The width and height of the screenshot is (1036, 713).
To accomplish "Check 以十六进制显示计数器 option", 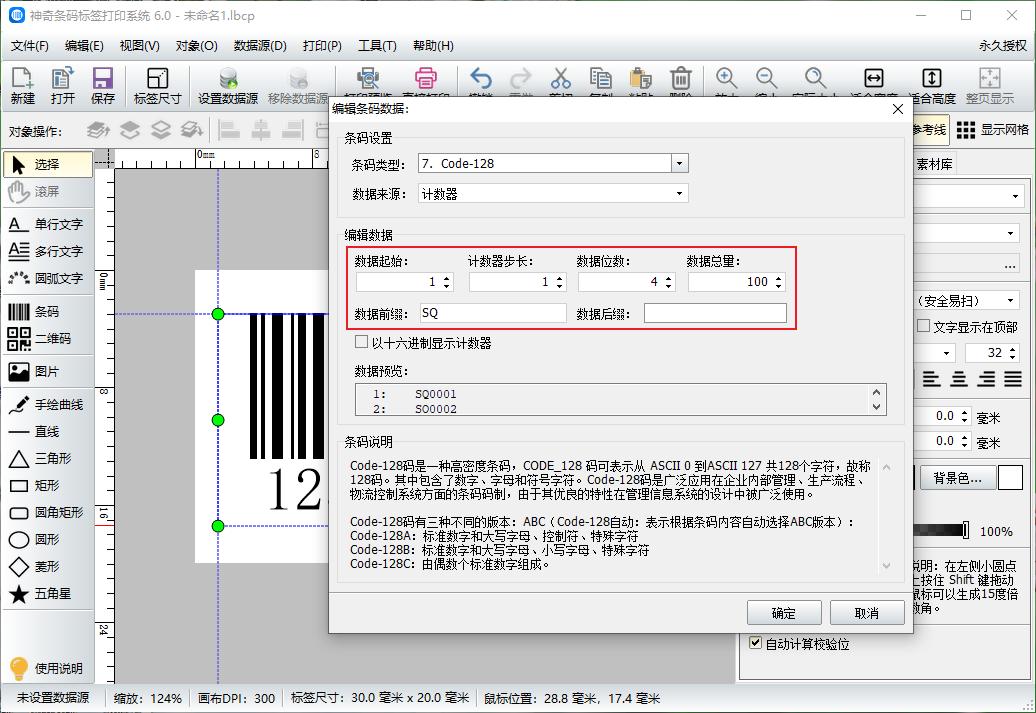I will pyautogui.click(x=362, y=341).
